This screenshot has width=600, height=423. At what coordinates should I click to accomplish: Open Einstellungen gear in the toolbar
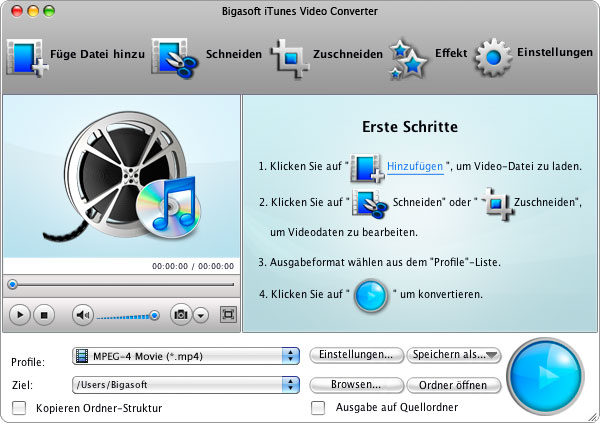click(x=493, y=57)
